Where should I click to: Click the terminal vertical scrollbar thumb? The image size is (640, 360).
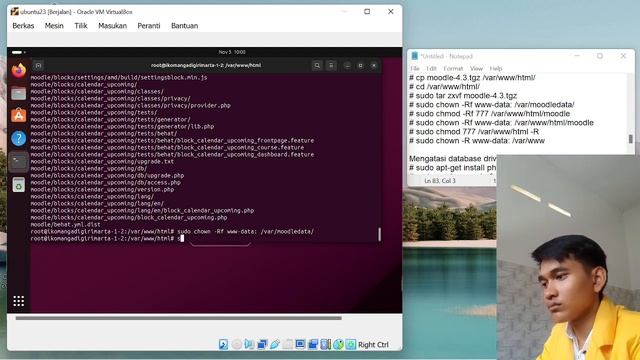tap(380, 234)
